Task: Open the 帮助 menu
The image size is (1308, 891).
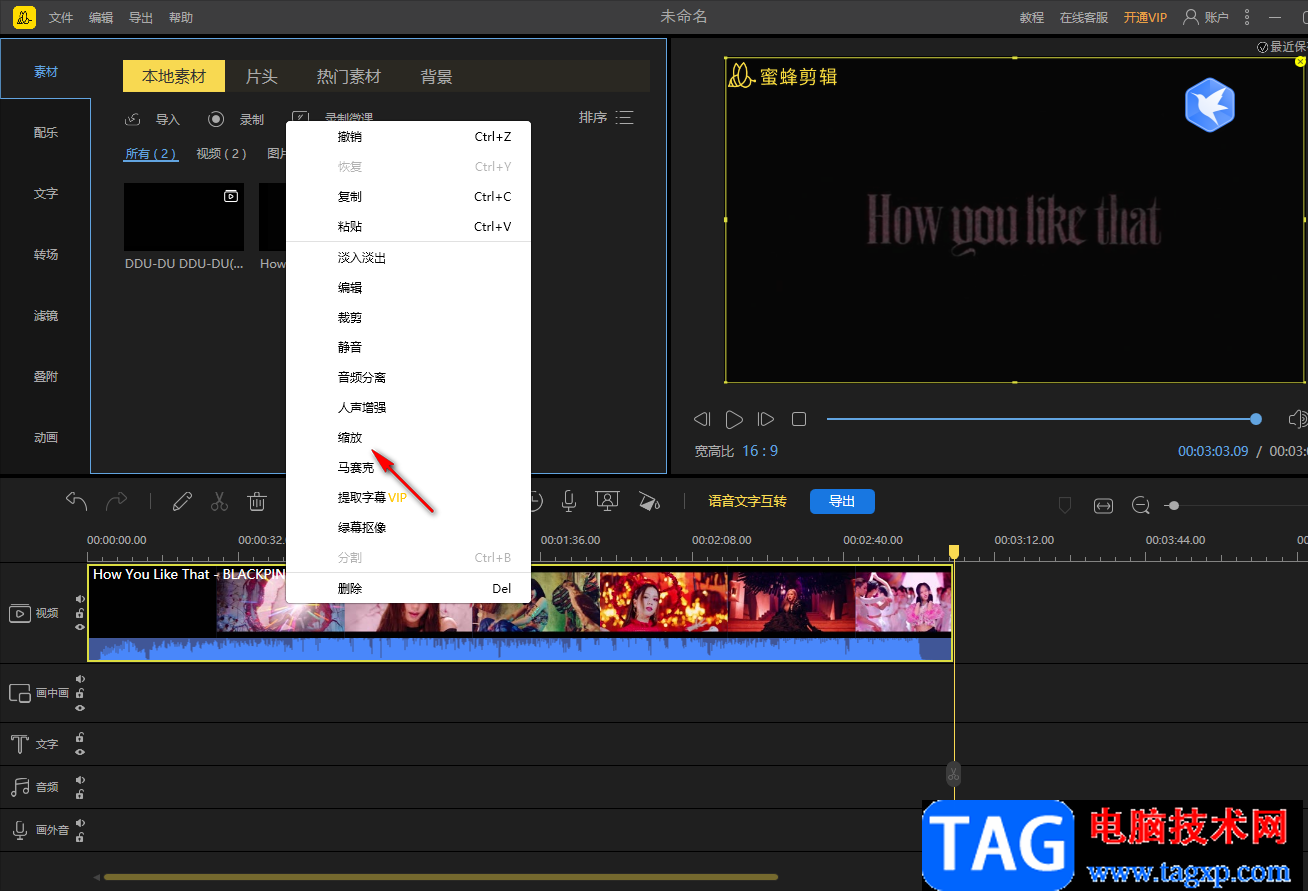Action: click(181, 18)
